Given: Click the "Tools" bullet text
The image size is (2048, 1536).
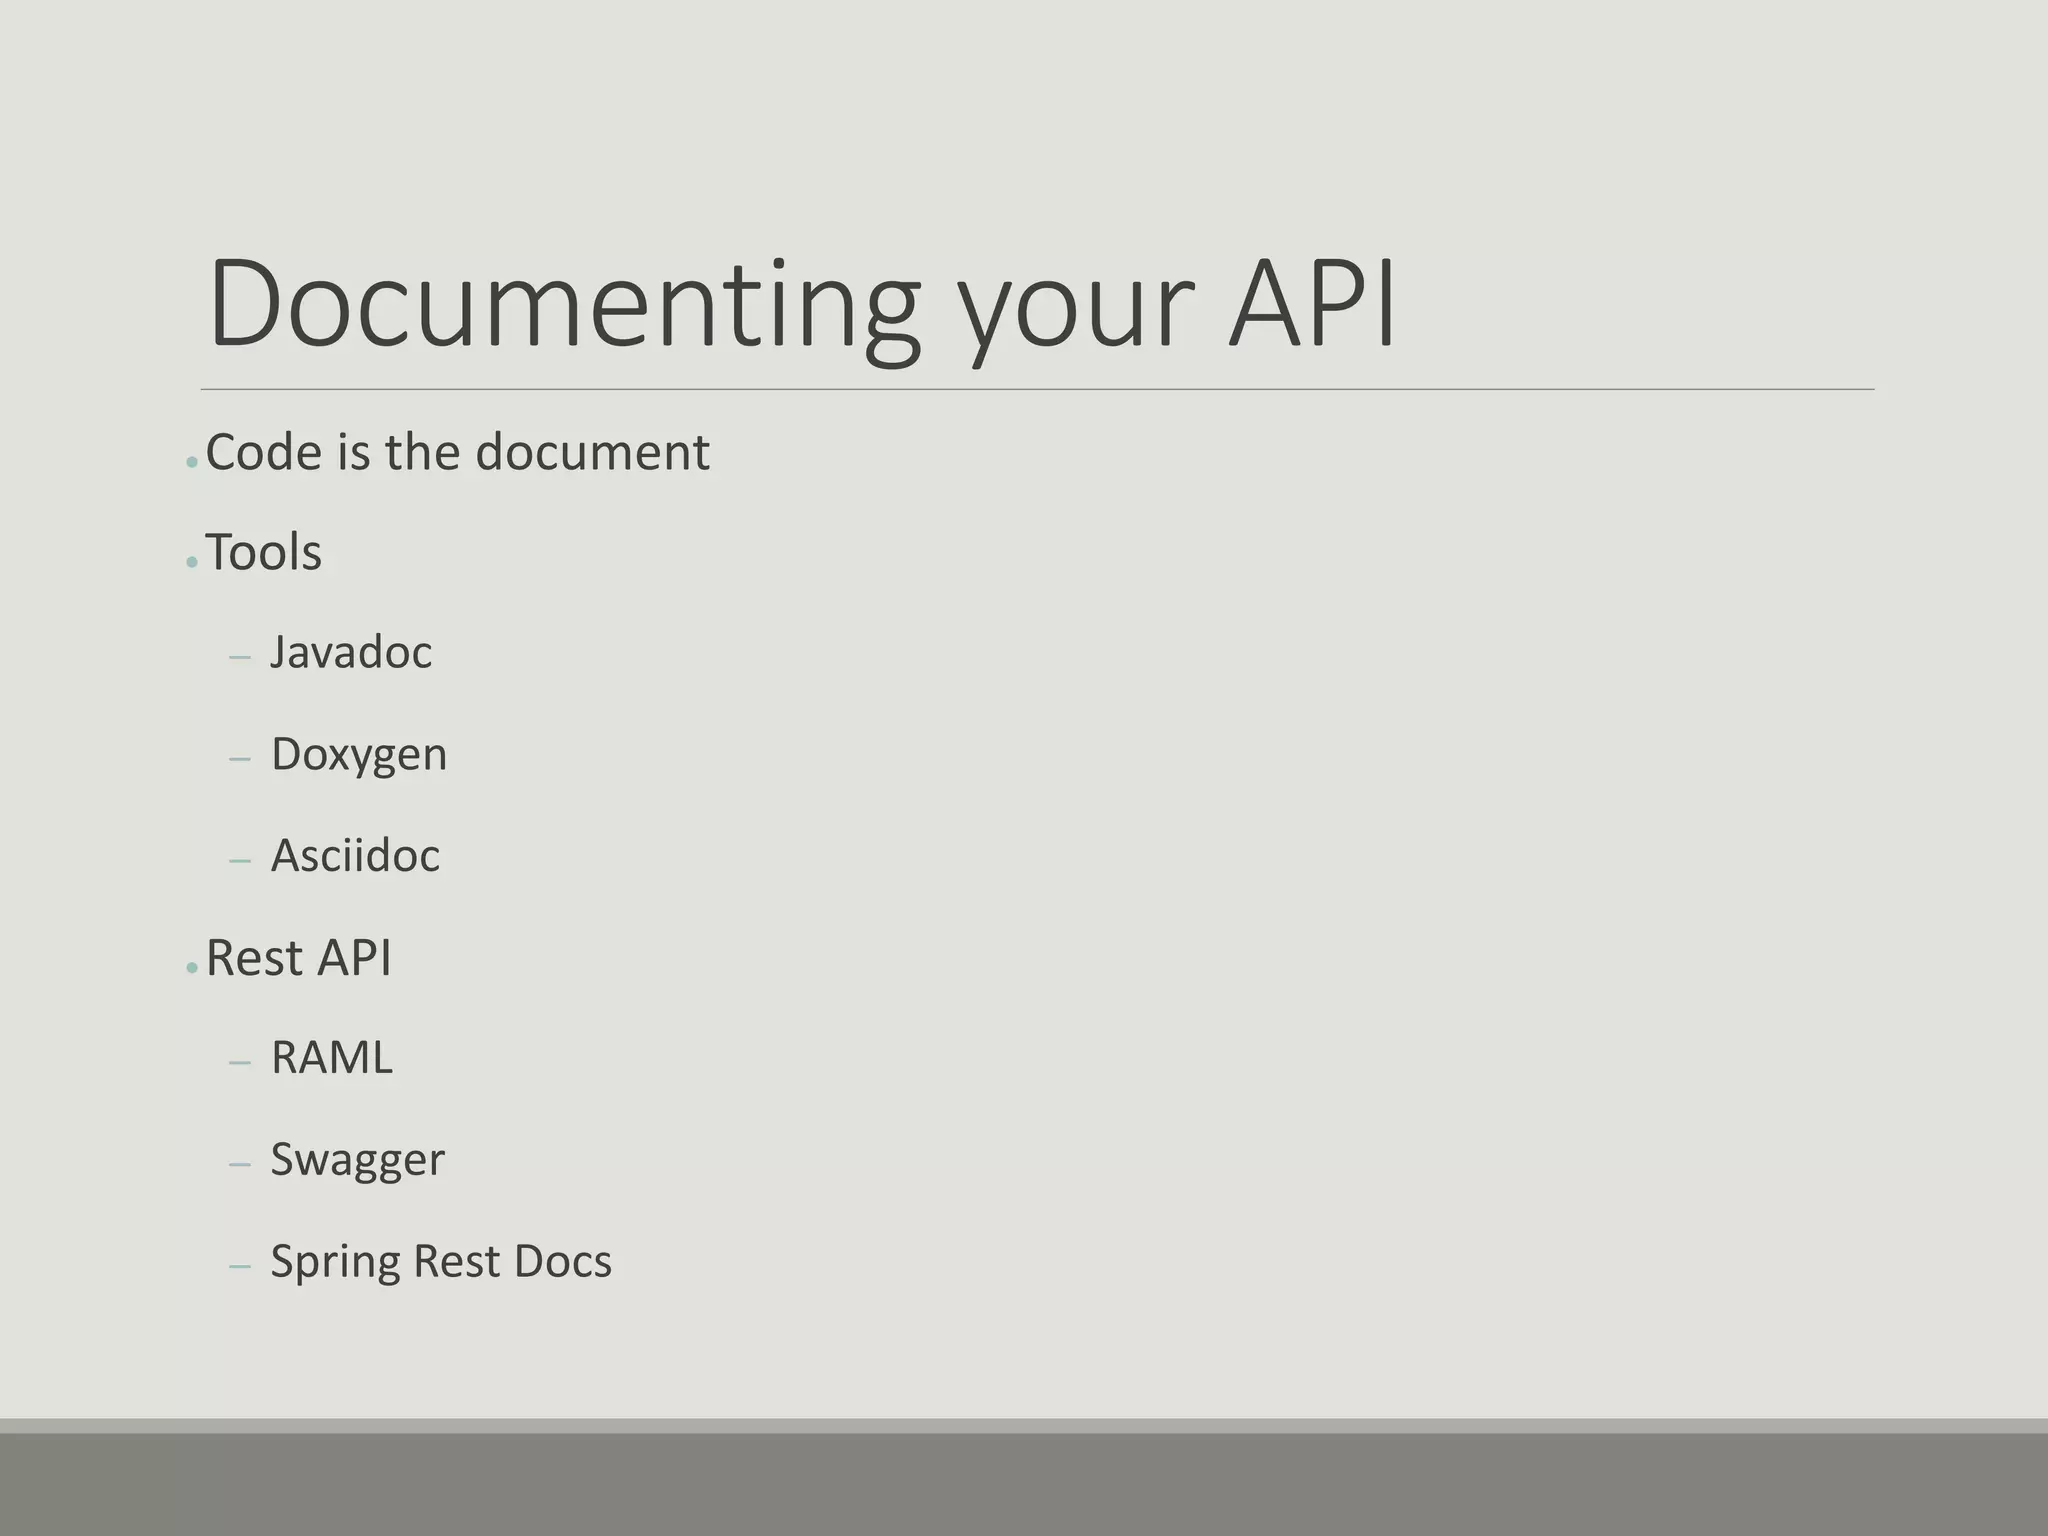Looking at the screenshot, I should point(264,552).
